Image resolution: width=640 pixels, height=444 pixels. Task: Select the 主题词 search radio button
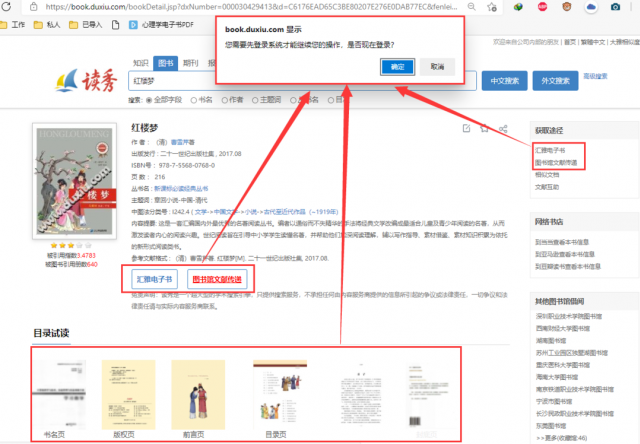[x=255, y=100]
